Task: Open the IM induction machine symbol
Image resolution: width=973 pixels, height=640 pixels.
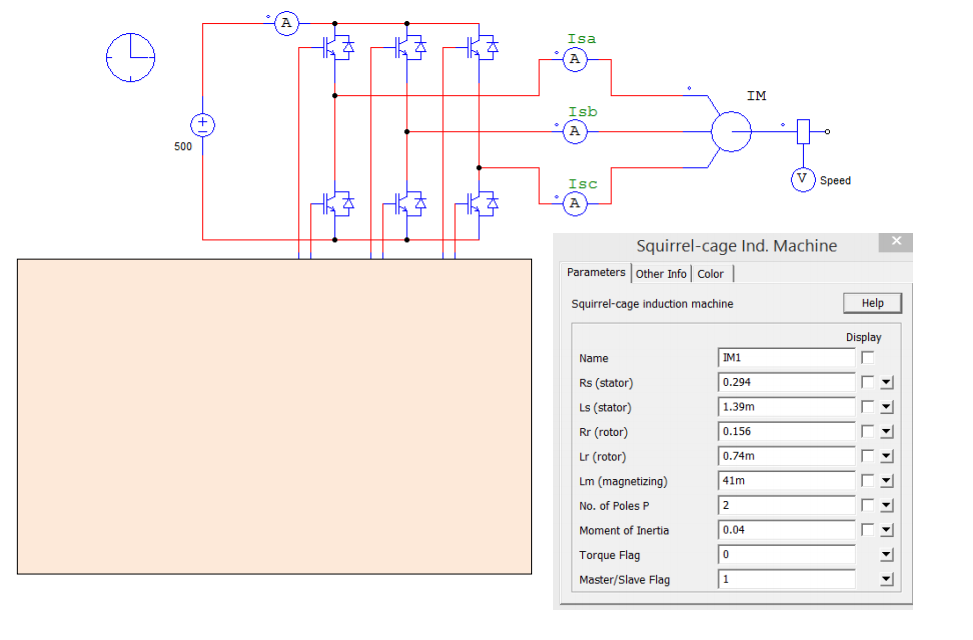Action: pos(731,131)
